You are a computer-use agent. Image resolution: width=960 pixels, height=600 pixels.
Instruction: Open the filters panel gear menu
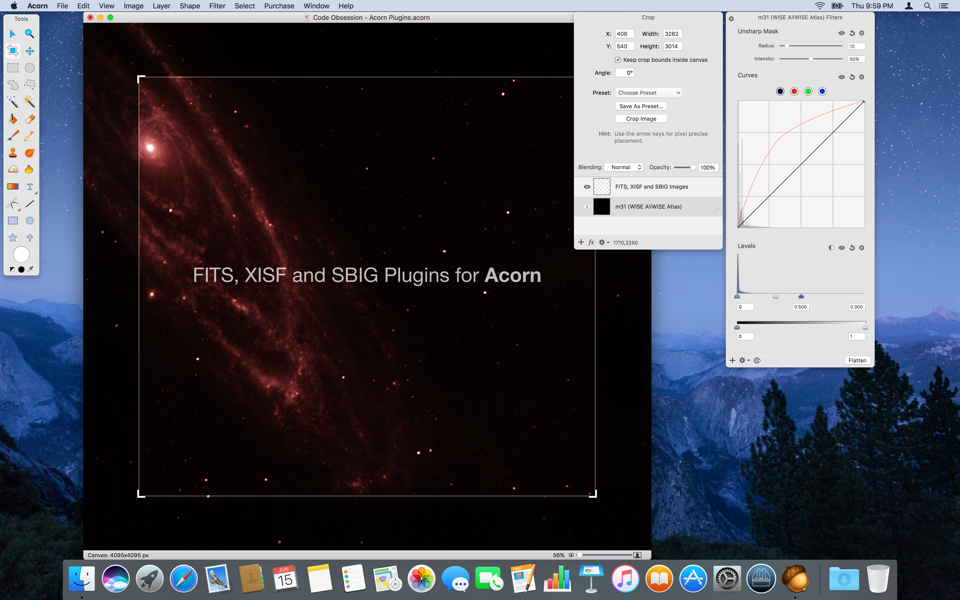pos(743,361)
